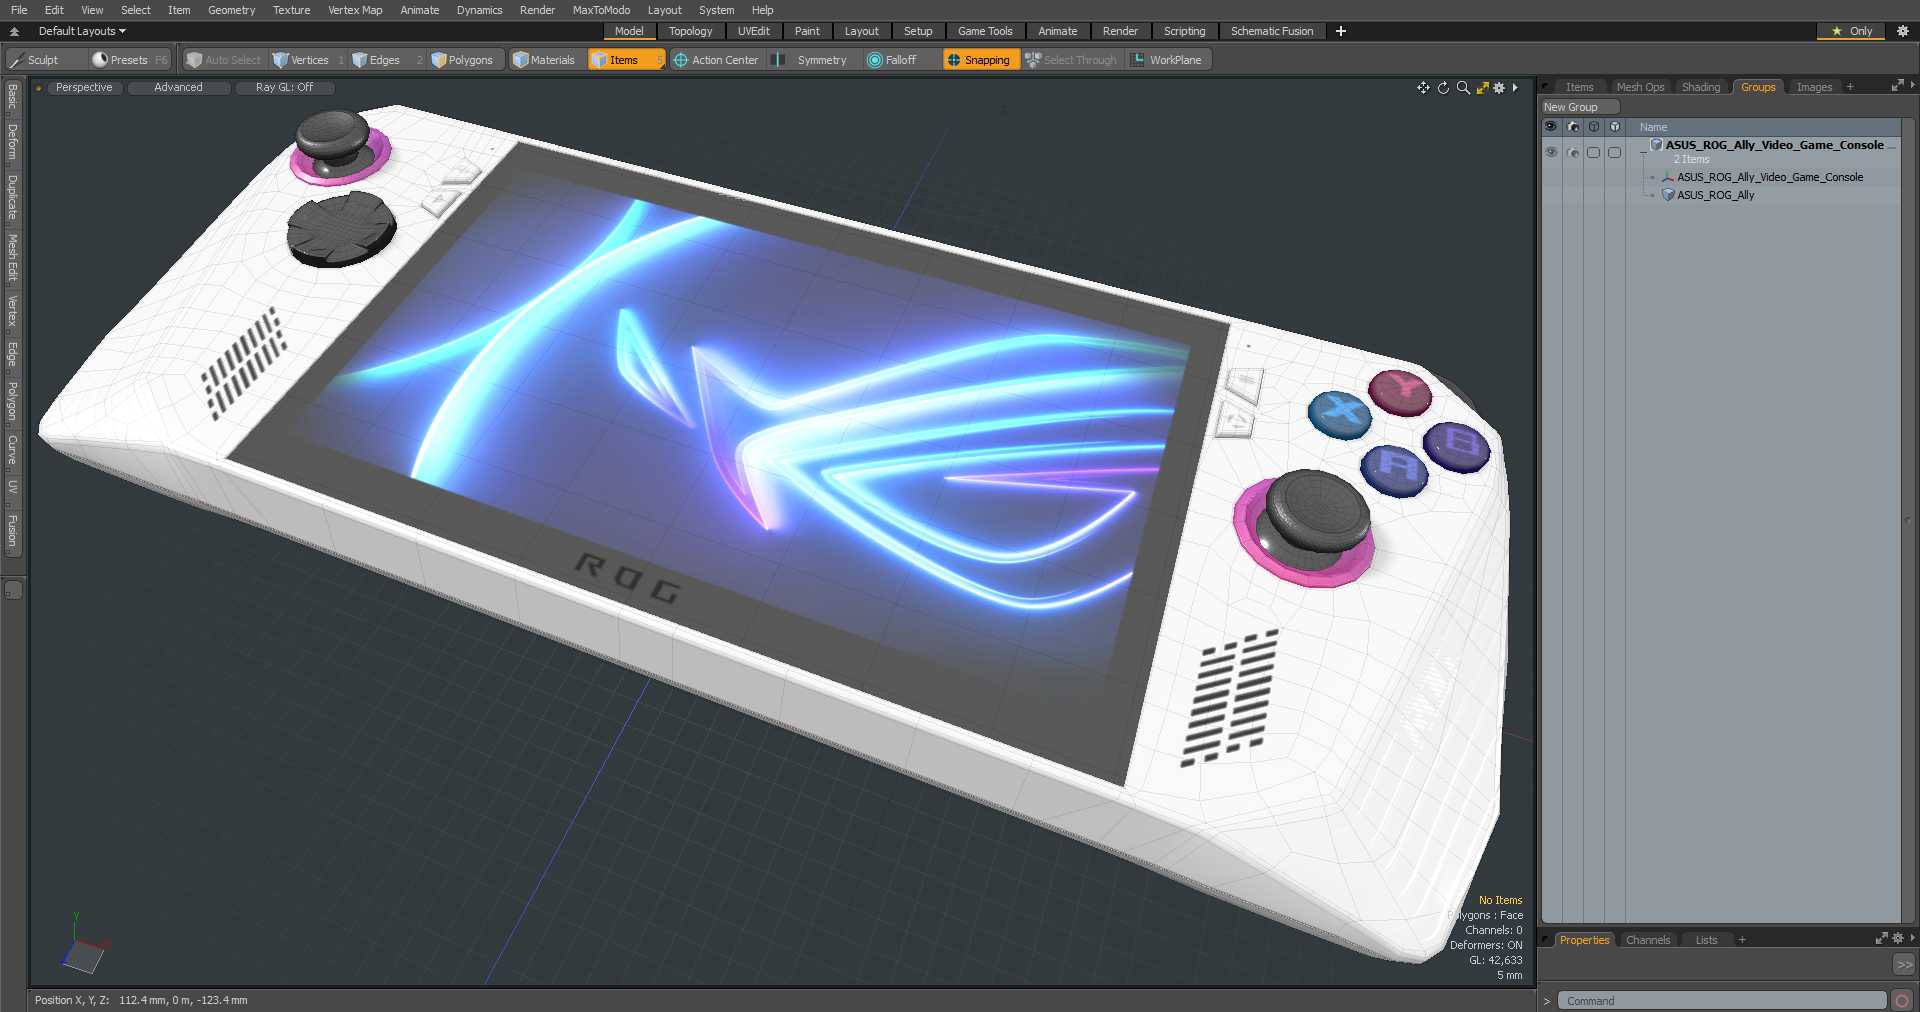The width and height of the screenshot is (1920, 1012).
Task: Open the MaxToModo menu
Action: tap(601, 10)
